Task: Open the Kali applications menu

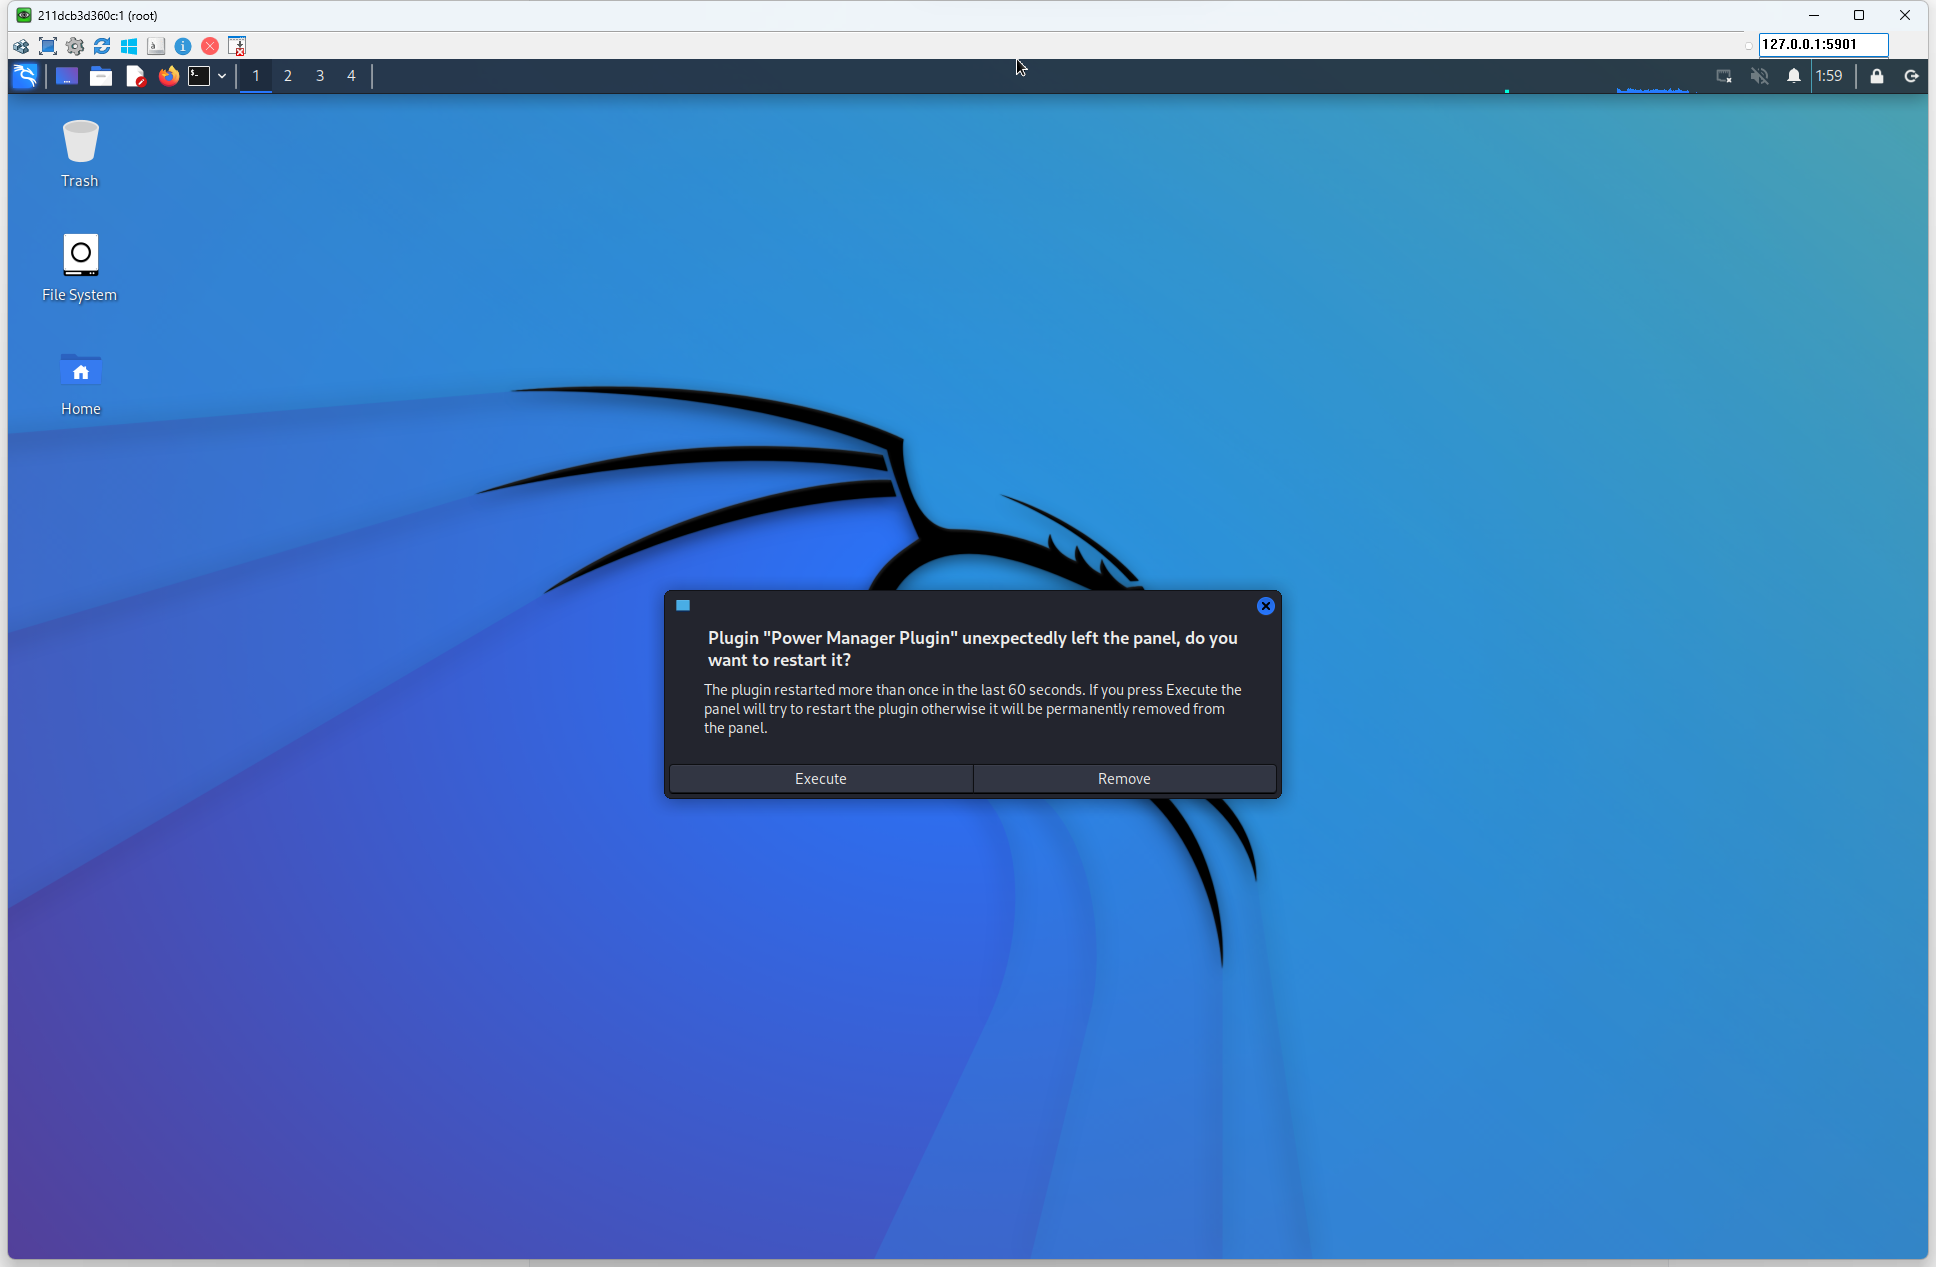Action: click(x=25, y=76)
